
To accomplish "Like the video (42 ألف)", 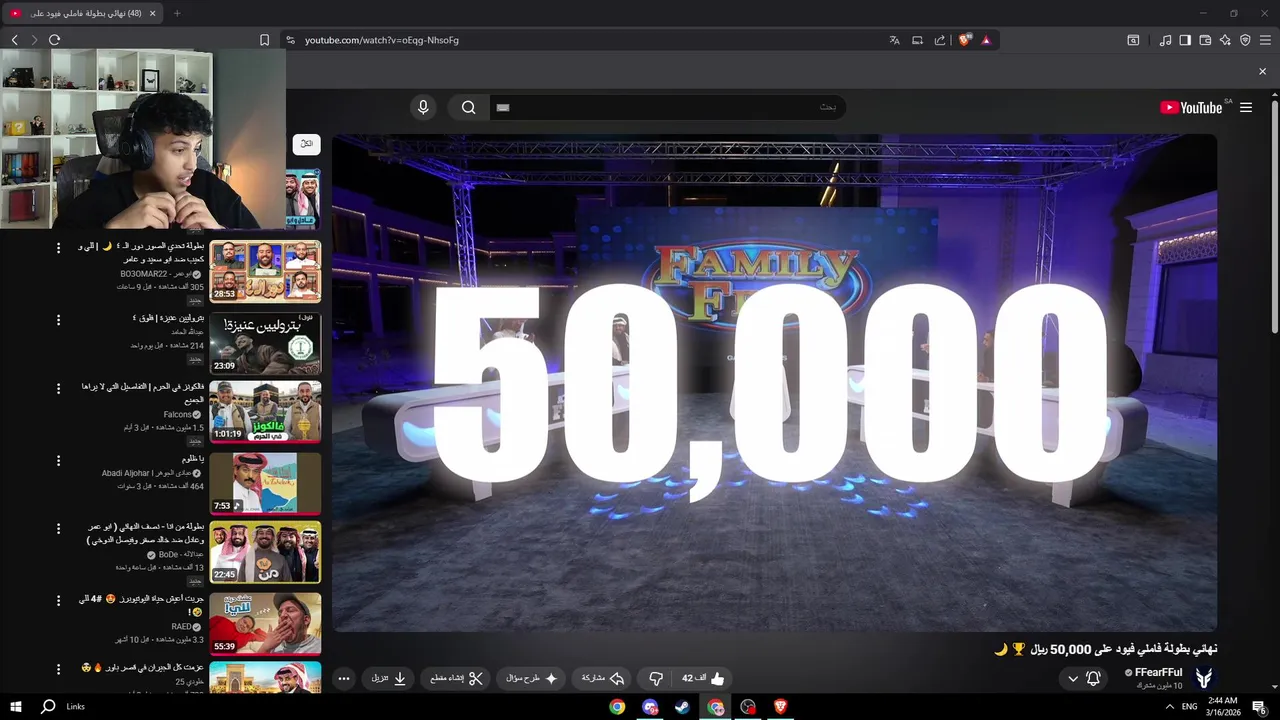I will tap(703, 678).
